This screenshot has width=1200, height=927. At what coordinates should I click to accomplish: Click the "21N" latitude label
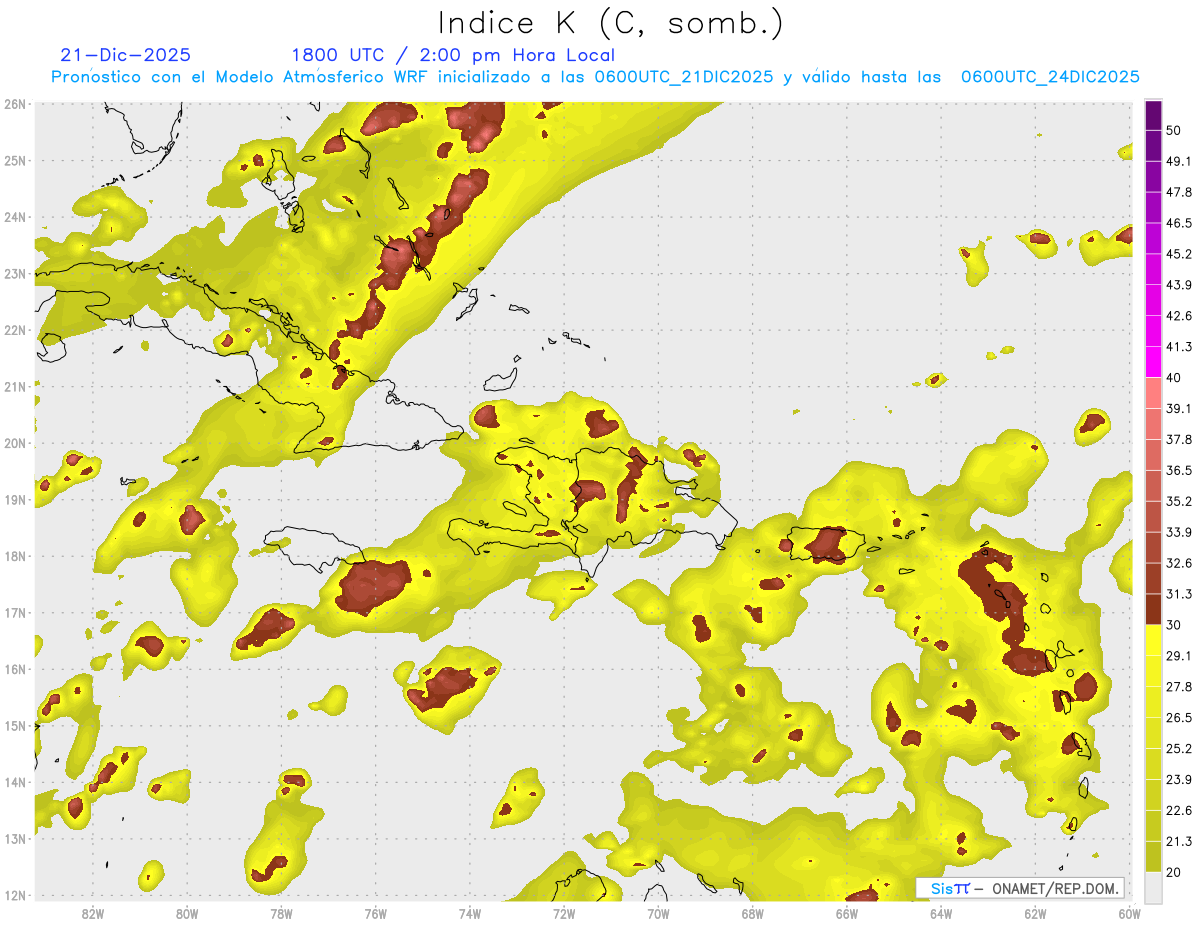click(15, 386)
